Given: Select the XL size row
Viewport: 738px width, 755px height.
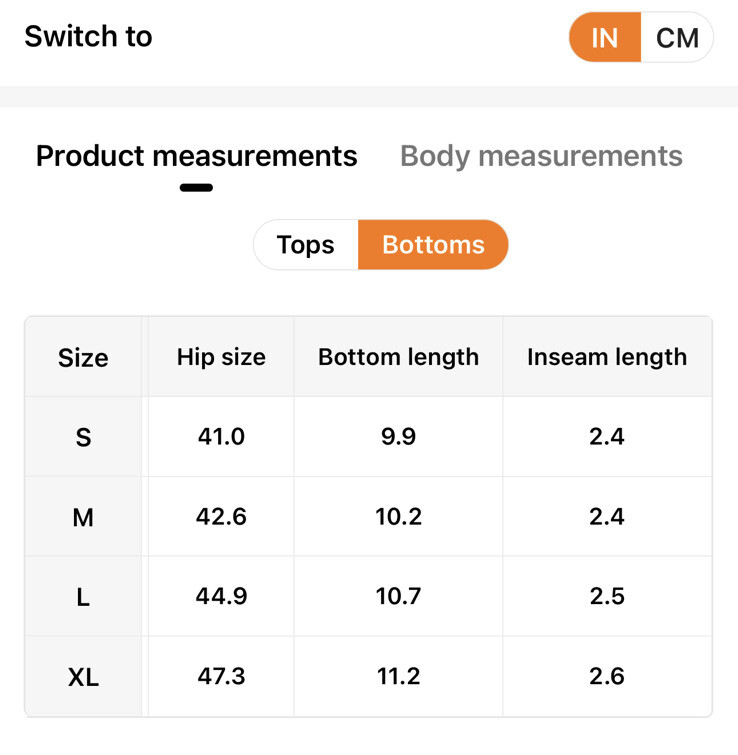Looking at the screenshot, I should 83,677.
